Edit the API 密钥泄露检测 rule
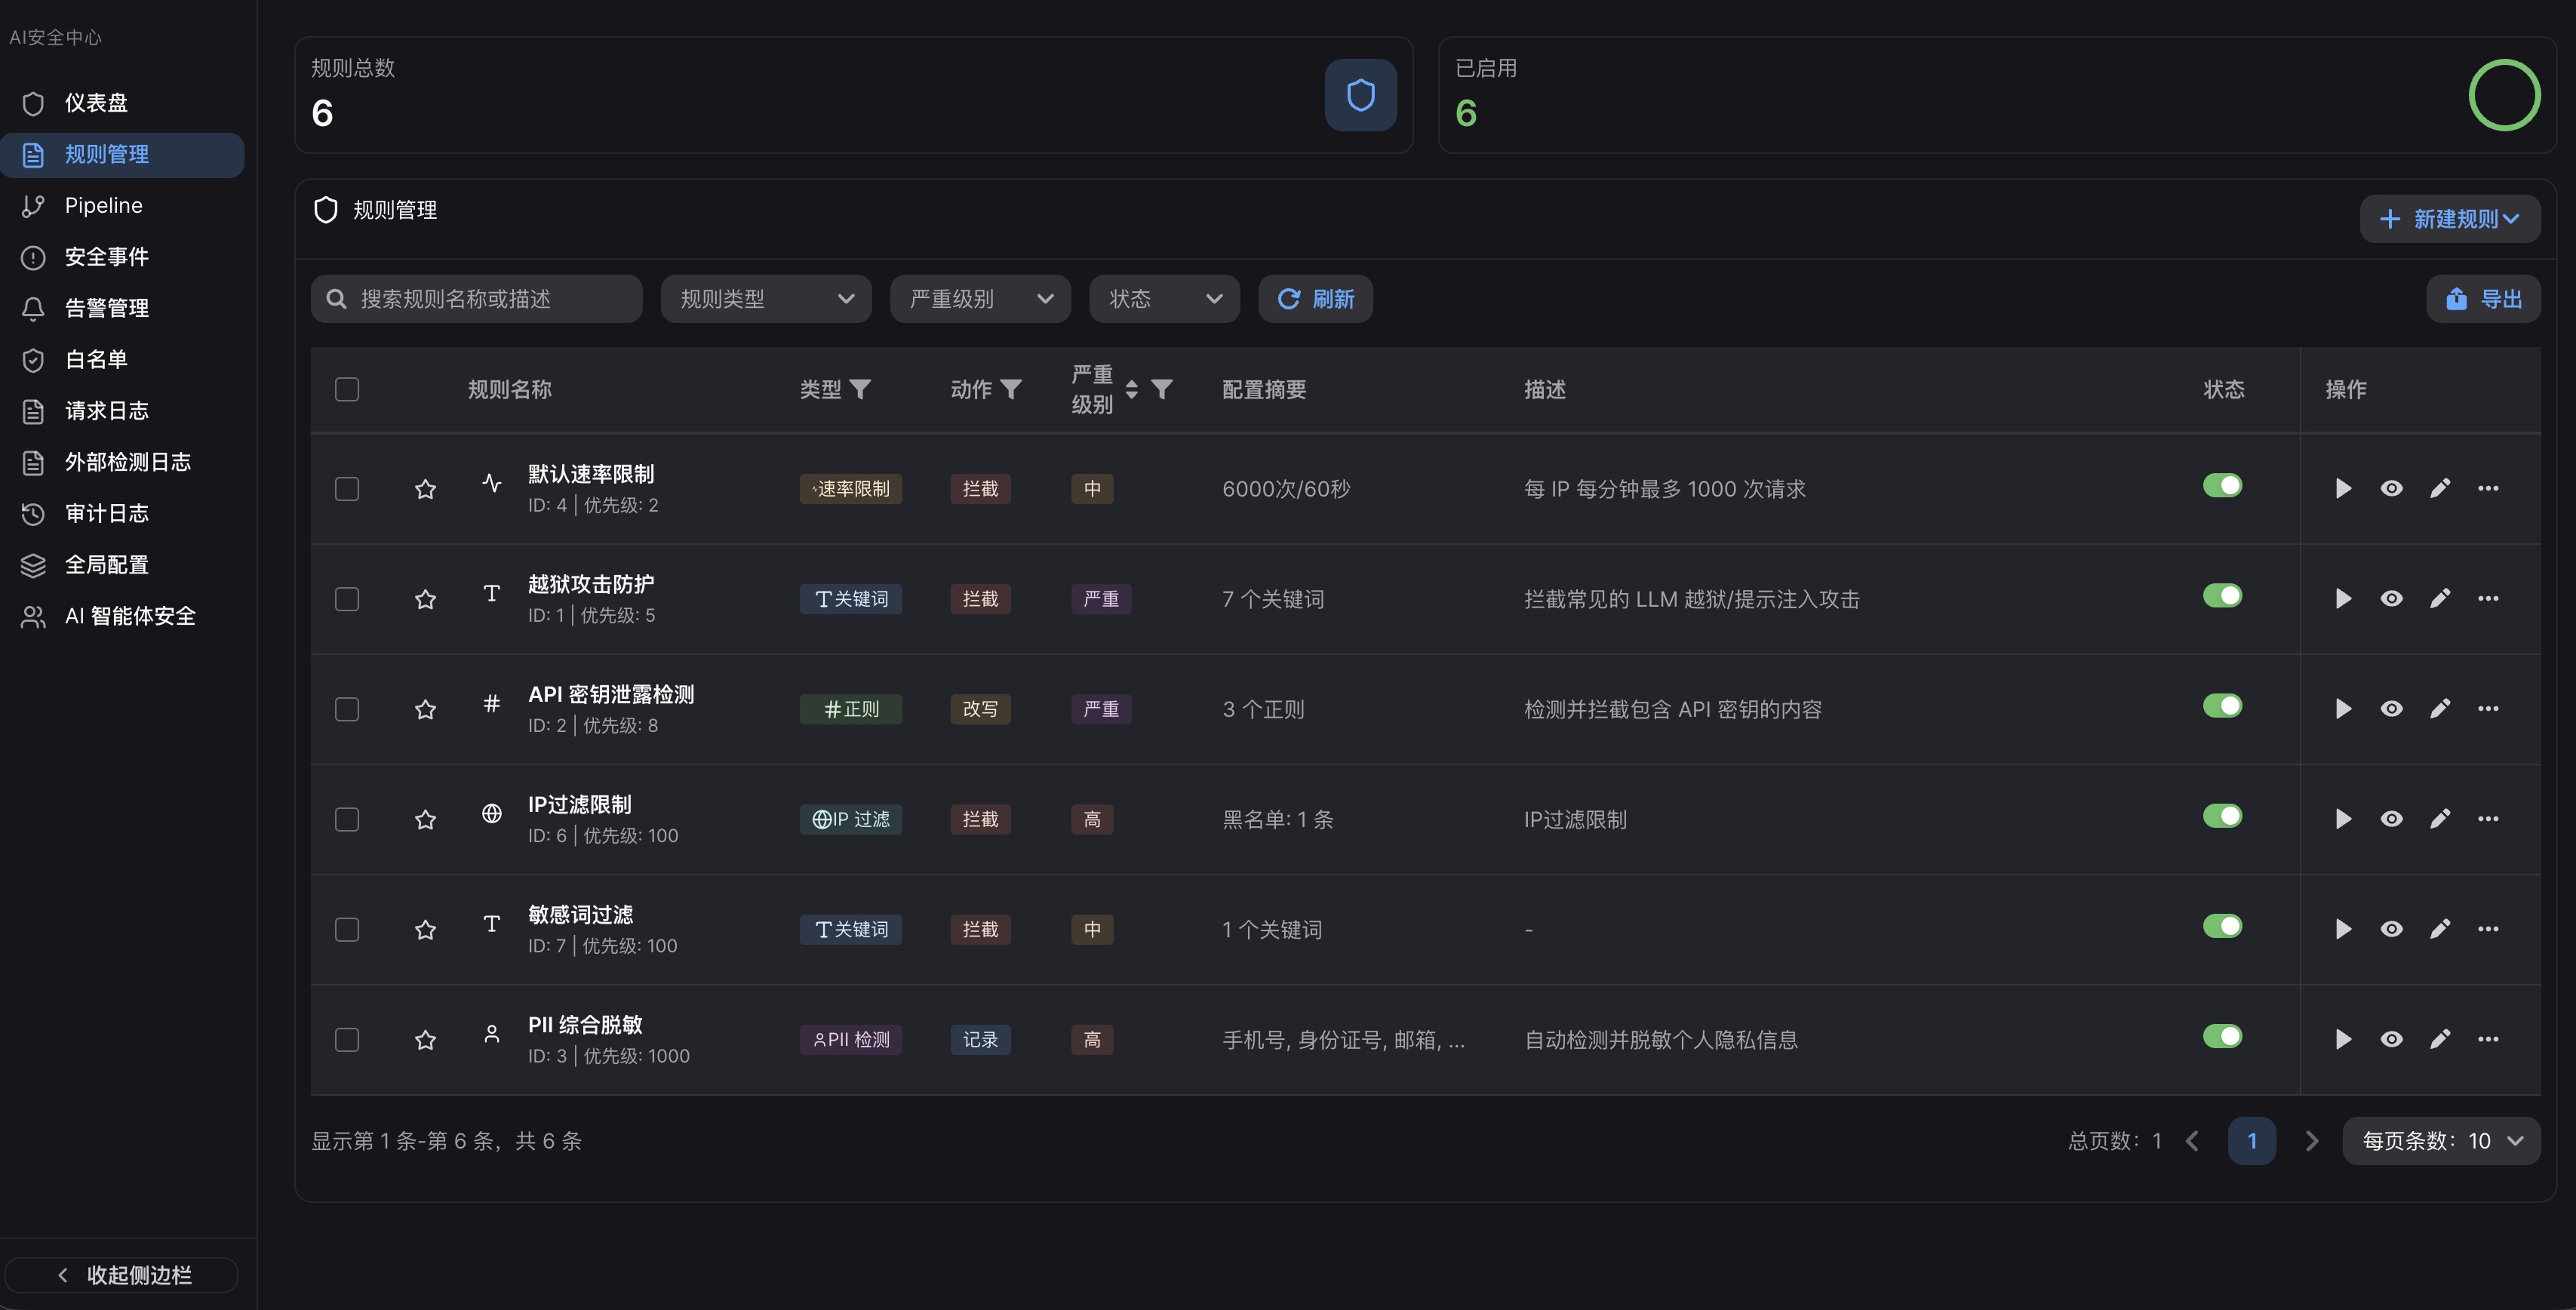 (2440, 708)
